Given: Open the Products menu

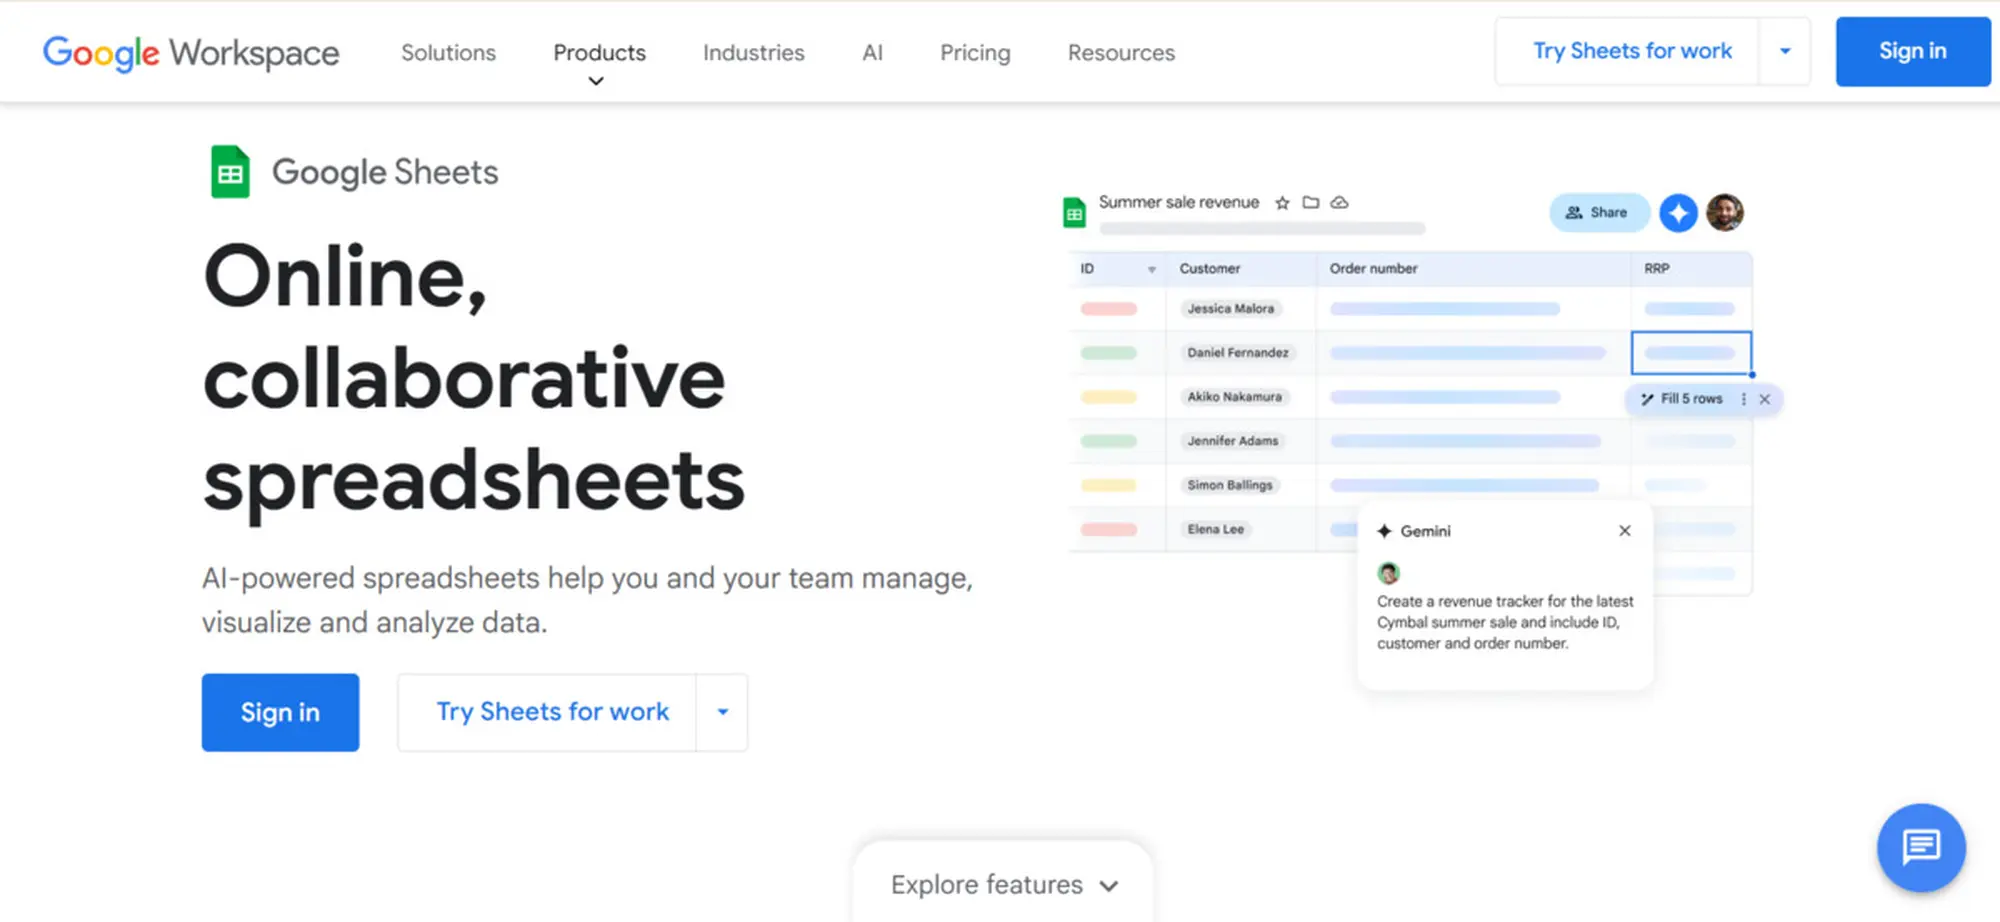Looking at the screenshot, I should [x=600, y=52].
